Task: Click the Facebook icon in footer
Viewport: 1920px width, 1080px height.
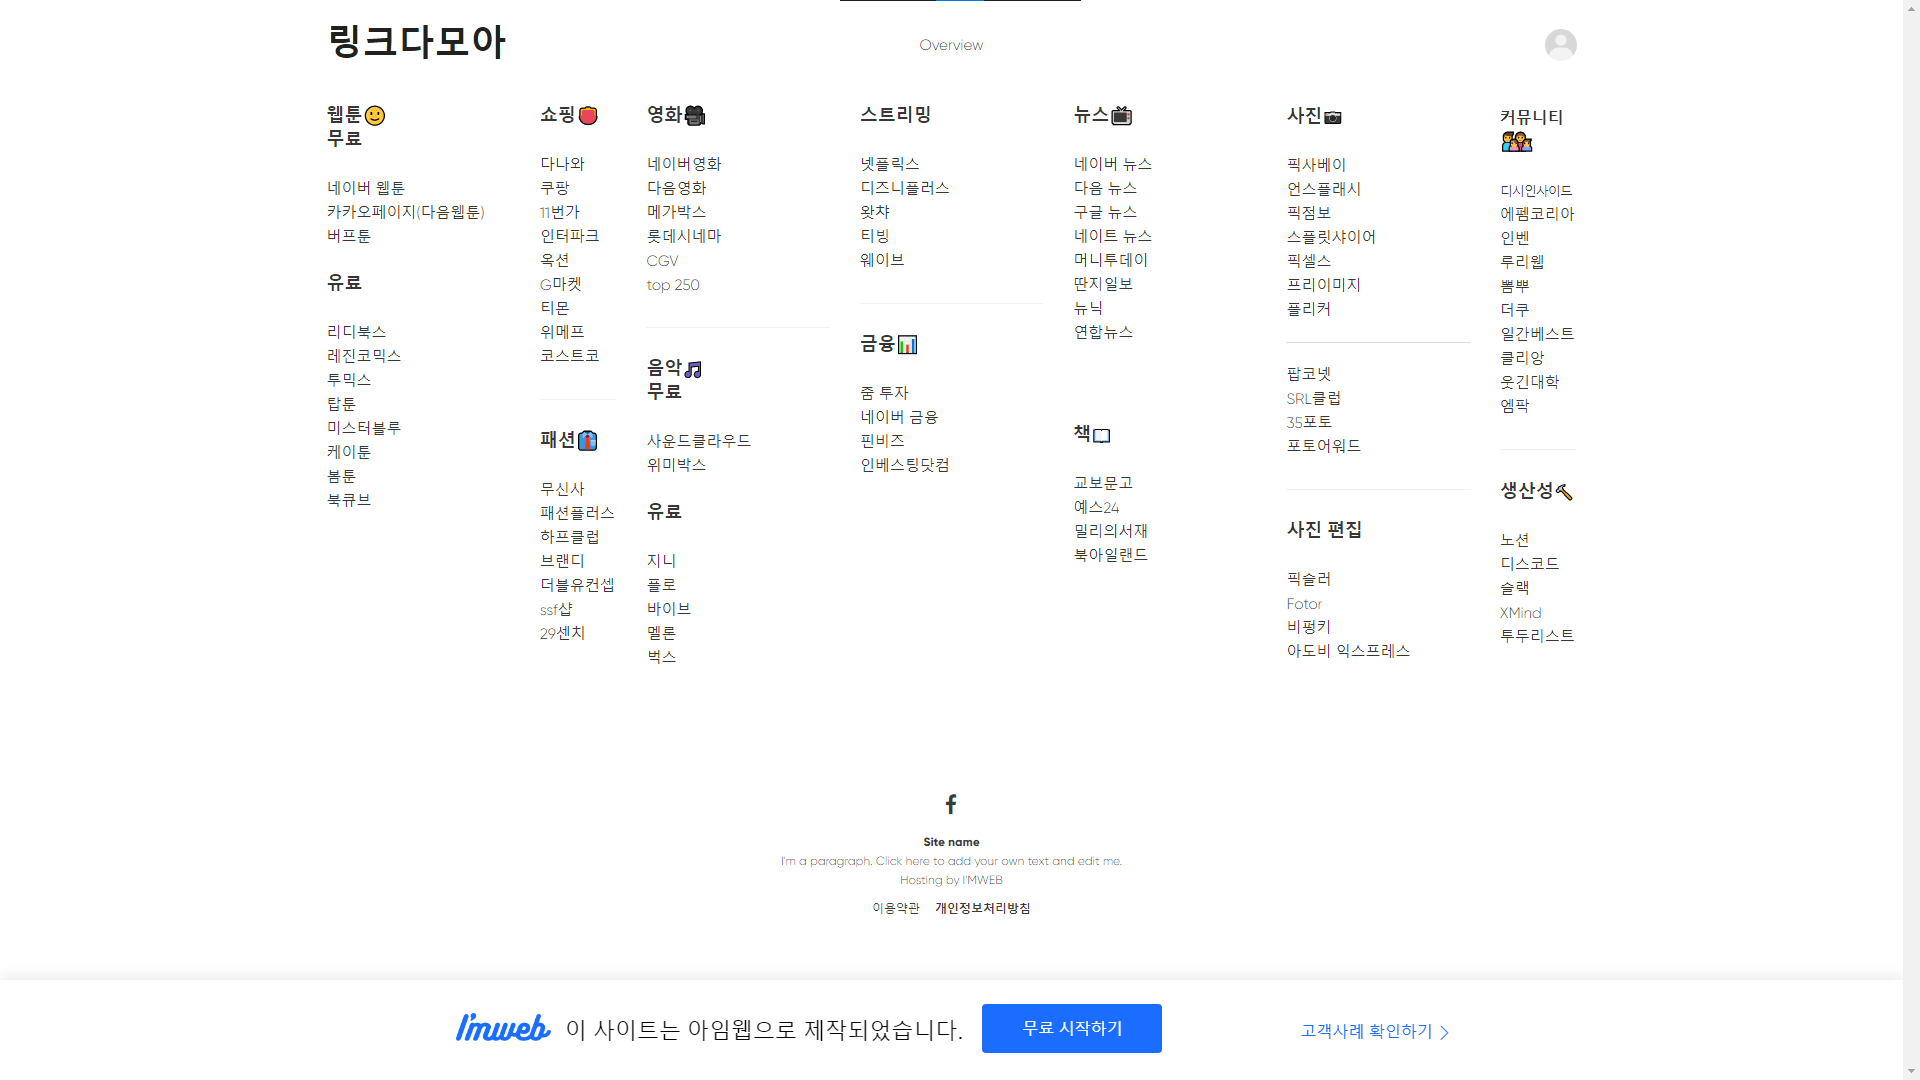Action: click(x=951, y=804)
